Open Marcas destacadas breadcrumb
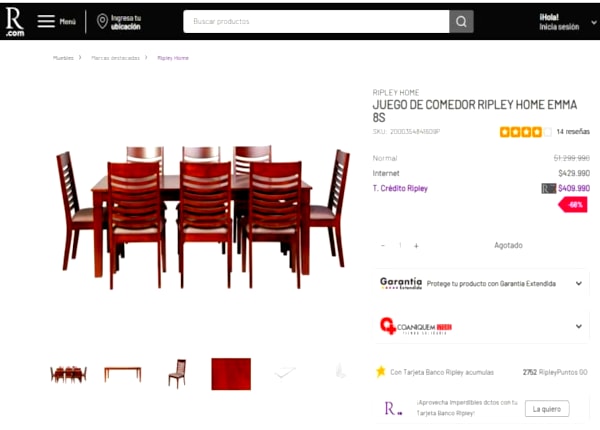Image resolution: width=600 pixels, height=430 pixels. coord(115,58)
